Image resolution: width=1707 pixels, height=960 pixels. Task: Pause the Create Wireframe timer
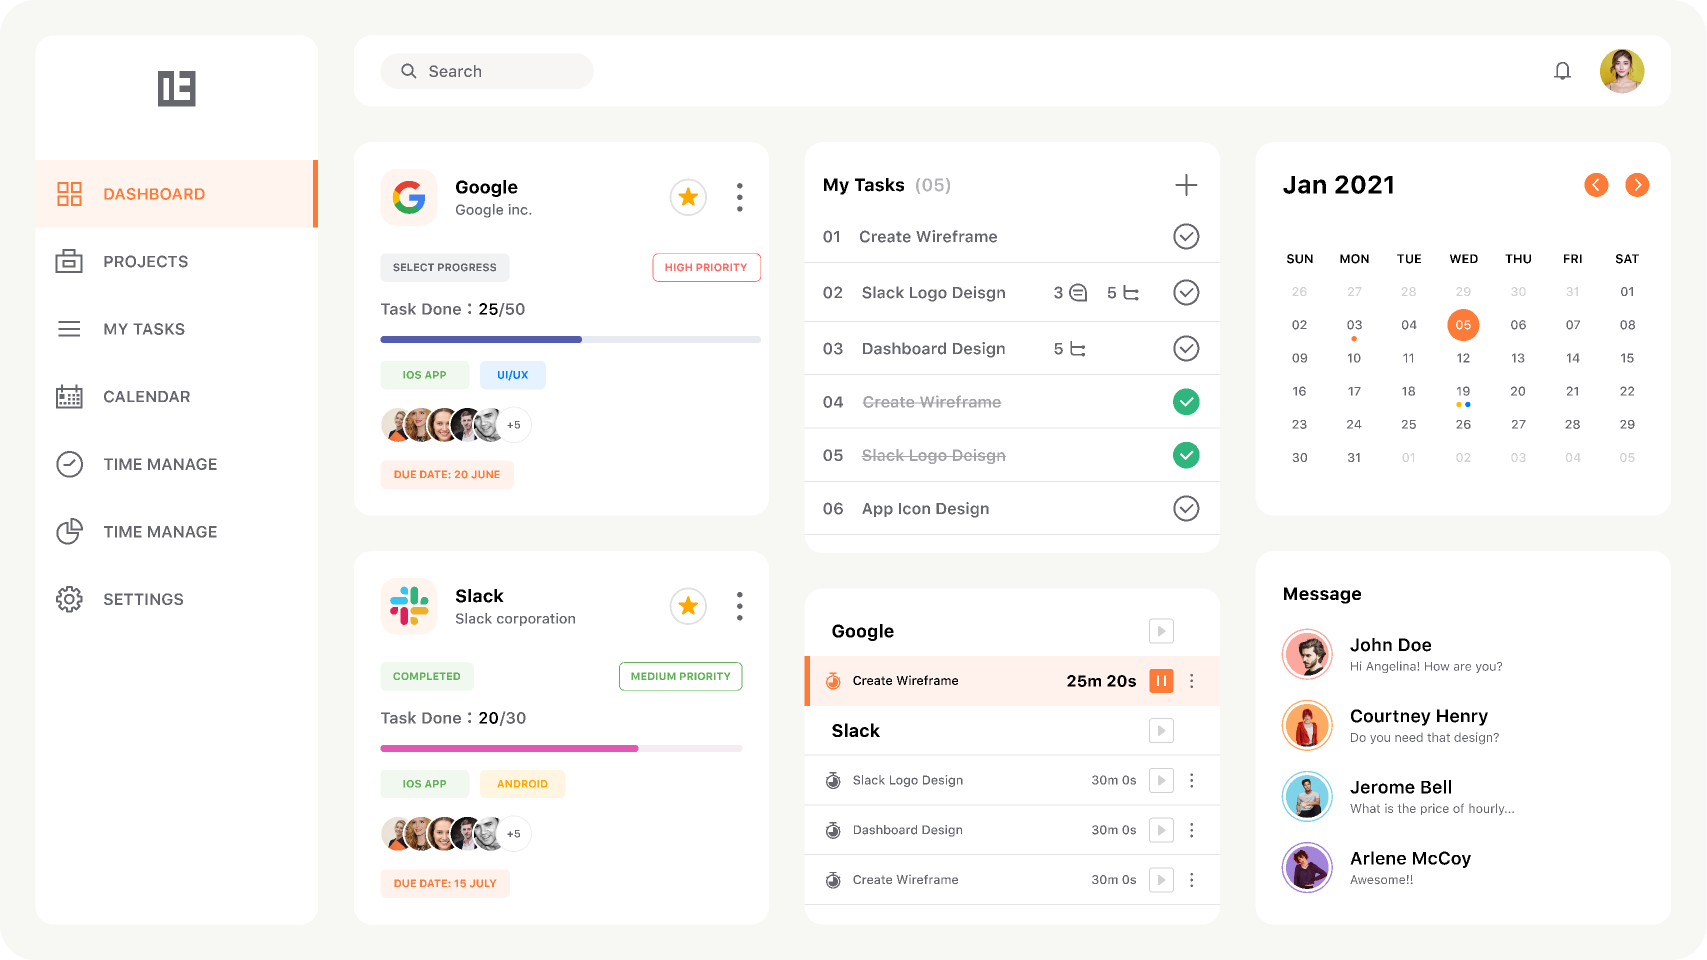pos(1161,681)
